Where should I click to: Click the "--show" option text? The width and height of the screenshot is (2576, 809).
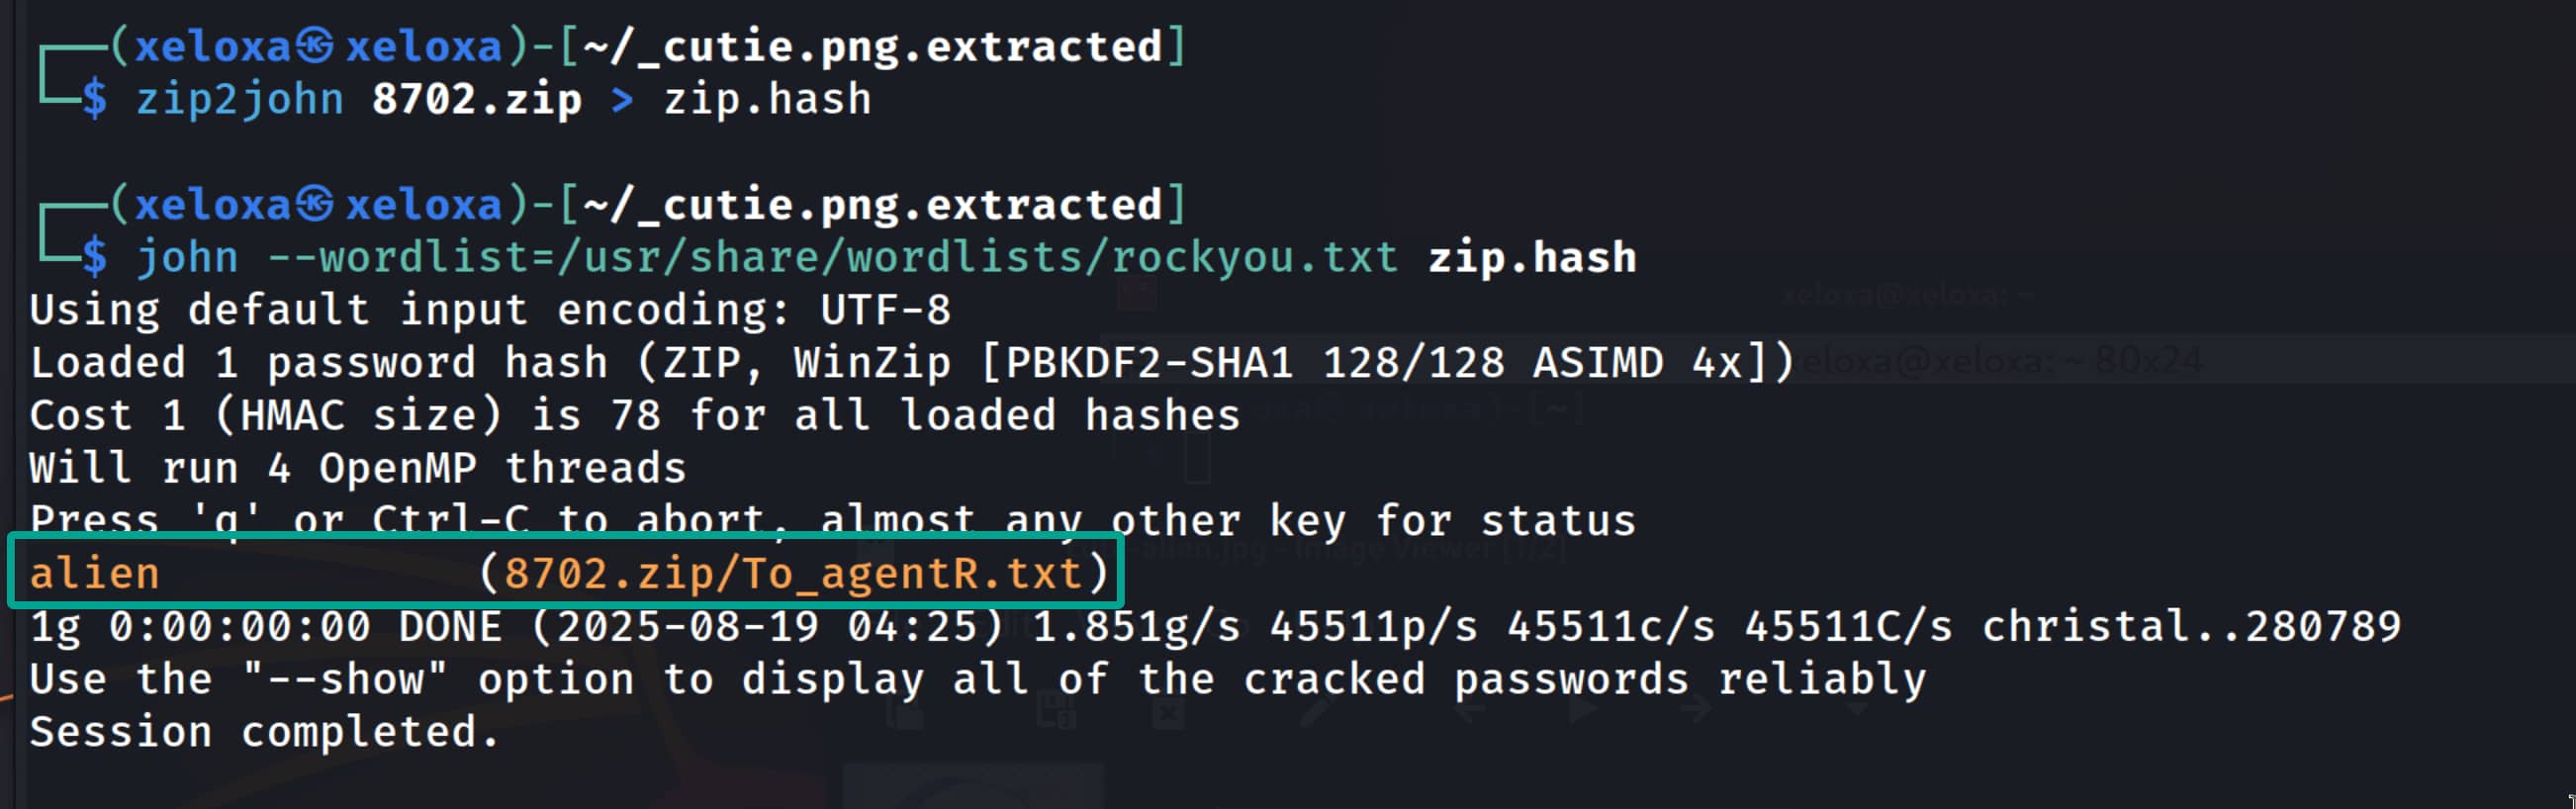(x=345, y=680)
